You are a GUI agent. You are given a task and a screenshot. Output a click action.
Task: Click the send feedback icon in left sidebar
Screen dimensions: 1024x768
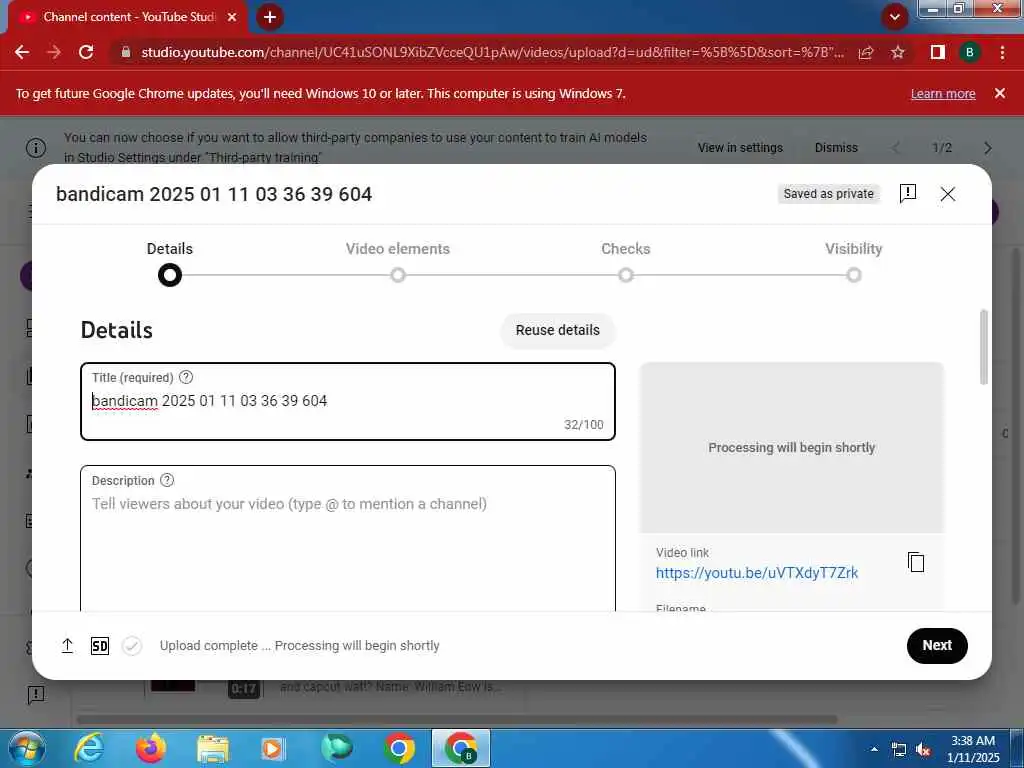point(36,694)
